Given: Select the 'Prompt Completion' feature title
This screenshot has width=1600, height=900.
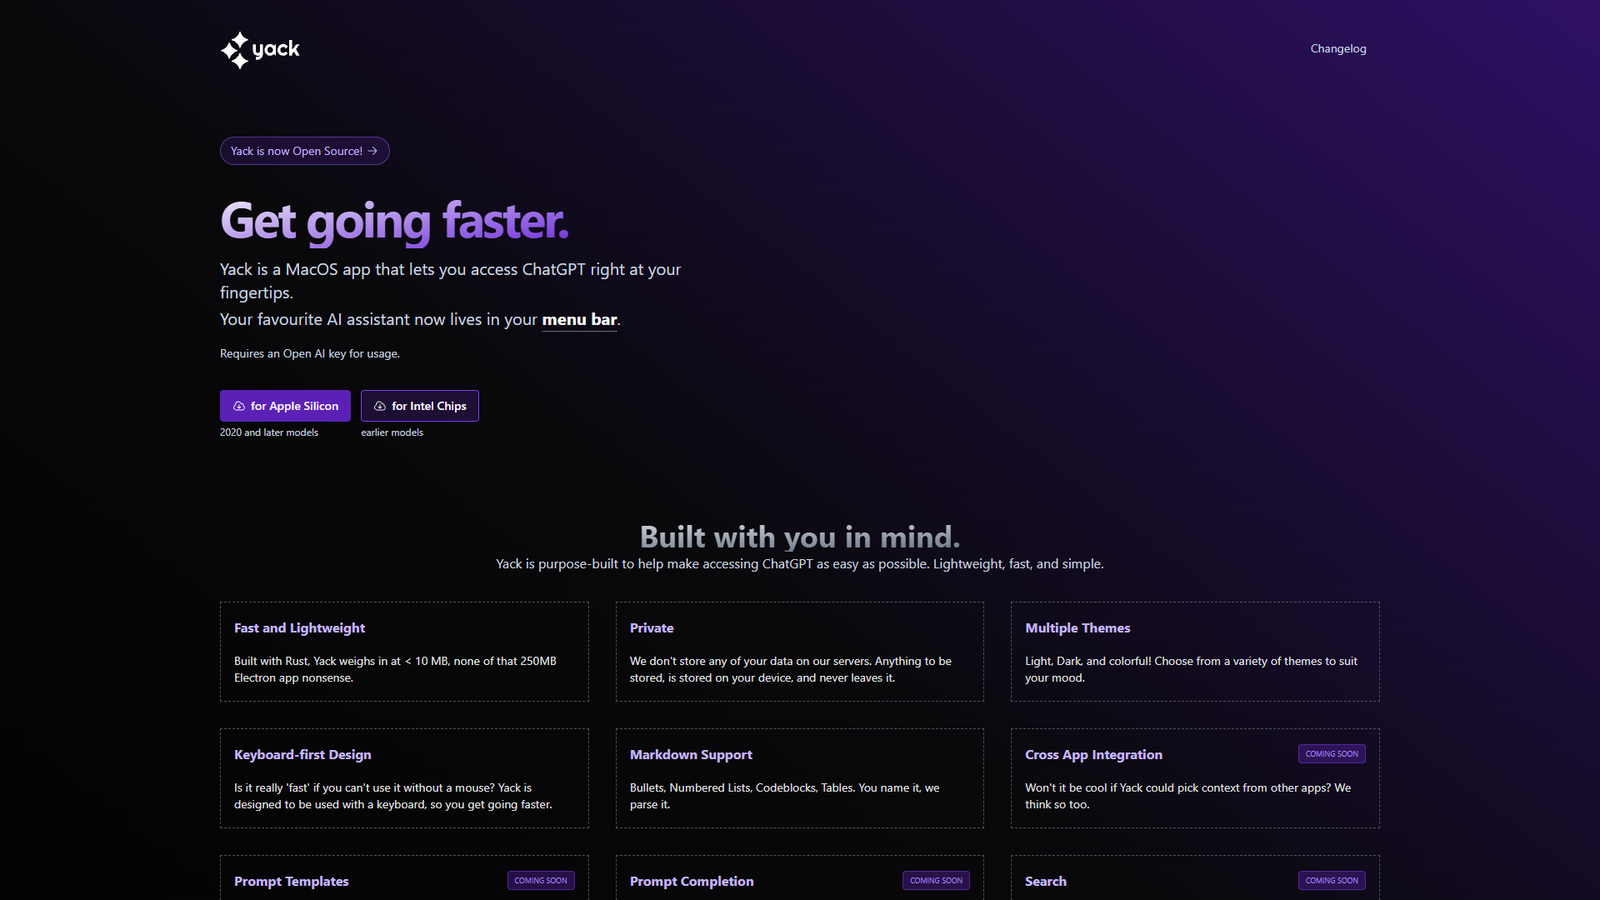Looking at the screenshot, I should (692, 882).
